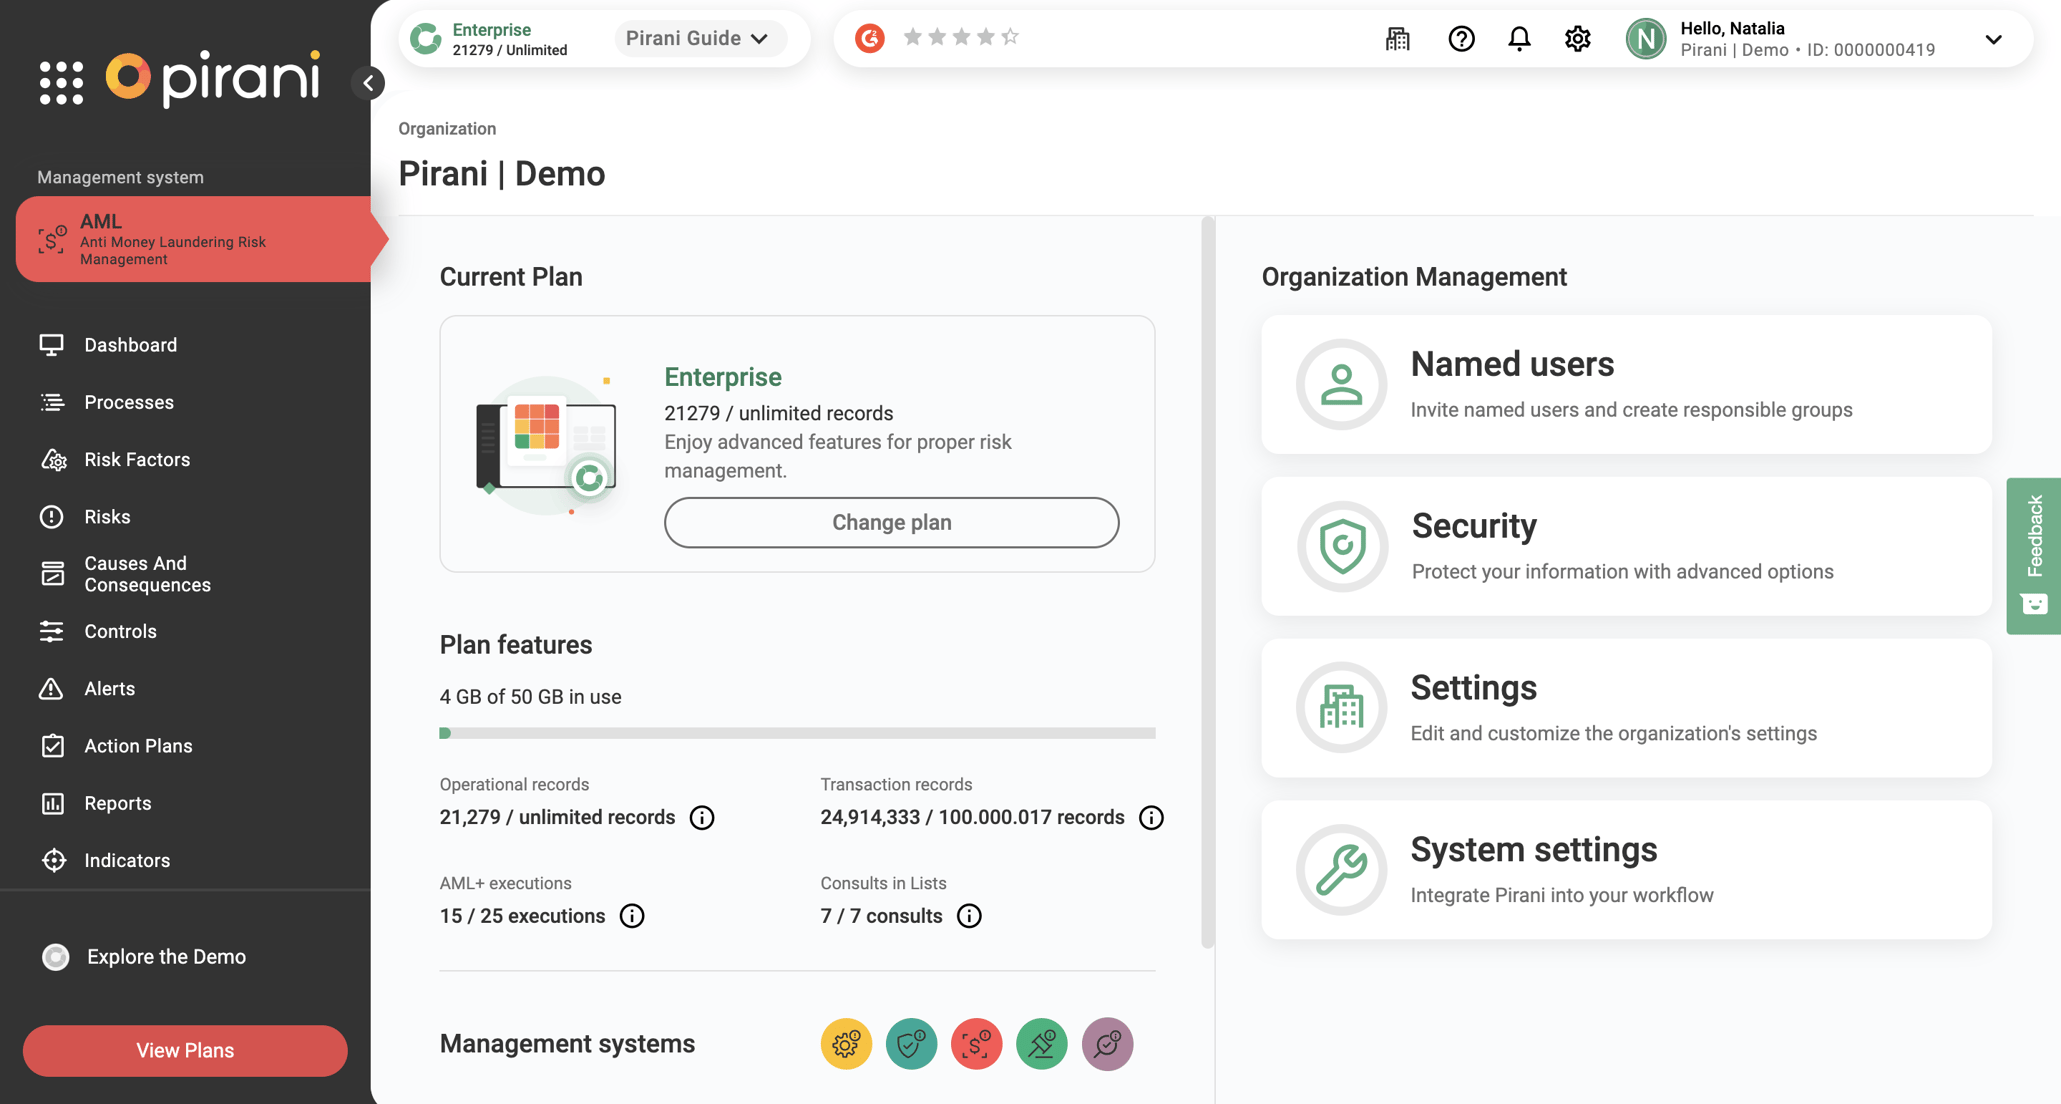Switch to the Dashboard section
Image resolution: width=2061 pixels, height=1104 pixels.
click(131, 344)
